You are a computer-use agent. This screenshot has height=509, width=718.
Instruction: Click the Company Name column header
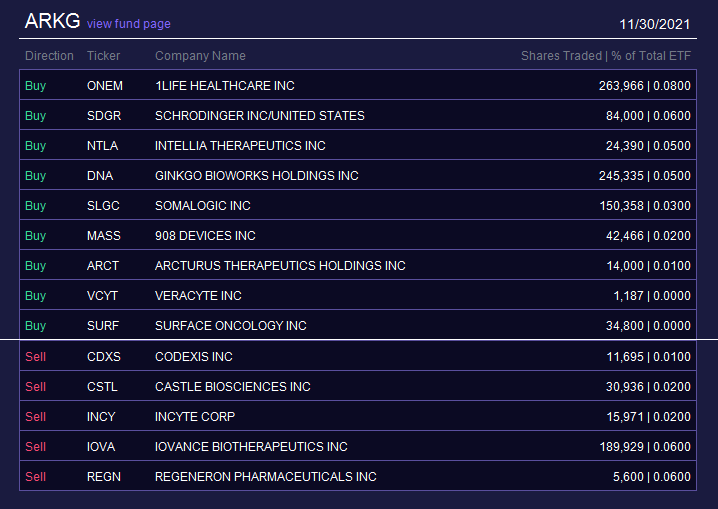[x=200, y=56]
